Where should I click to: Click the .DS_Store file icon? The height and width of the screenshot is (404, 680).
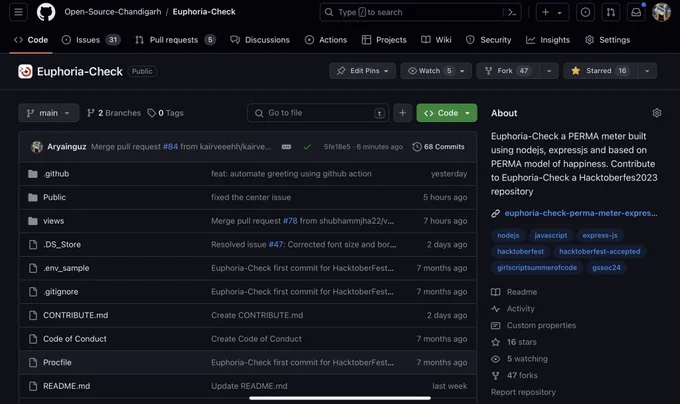click(x=33, y=244)
